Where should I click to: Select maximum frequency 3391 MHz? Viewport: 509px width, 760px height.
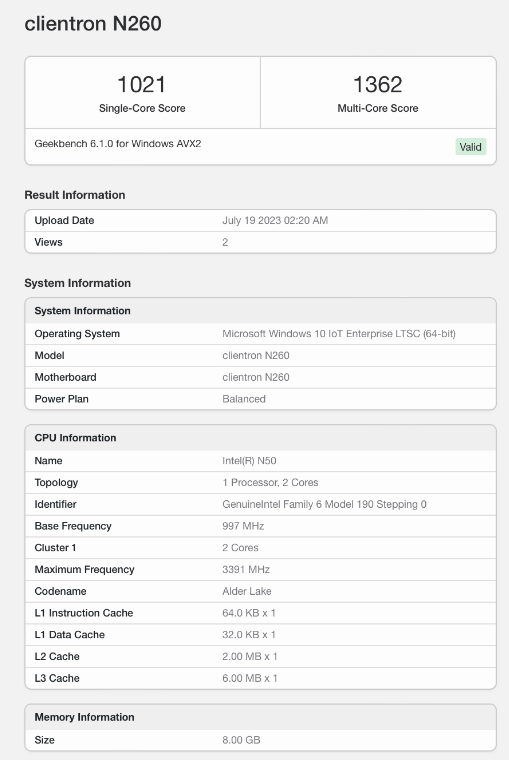click(x=246, y=570)
